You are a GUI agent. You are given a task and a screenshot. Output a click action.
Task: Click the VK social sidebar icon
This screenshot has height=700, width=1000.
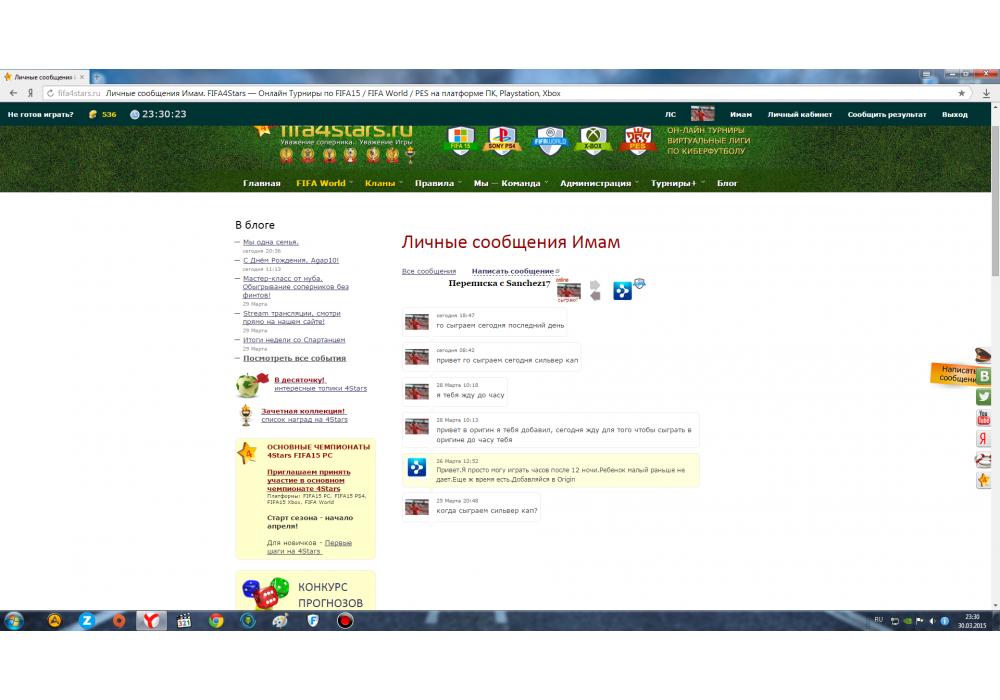pyautogui.click(x=984, y=376)
